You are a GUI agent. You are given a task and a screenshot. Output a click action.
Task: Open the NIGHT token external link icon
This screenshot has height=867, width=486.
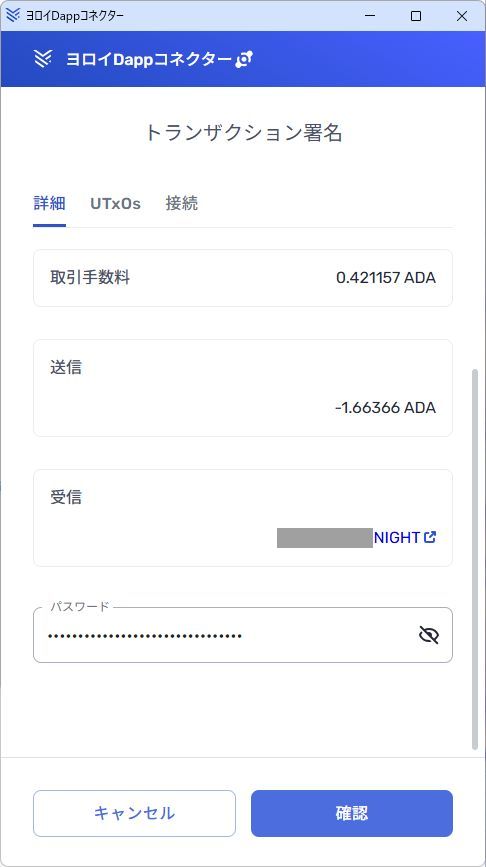(x=430, y=537)
